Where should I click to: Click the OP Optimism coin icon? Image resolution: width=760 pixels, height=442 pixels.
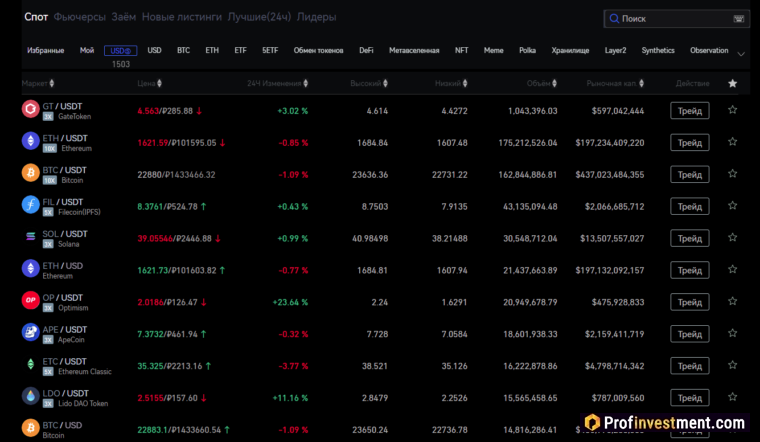tap(31, 300)
